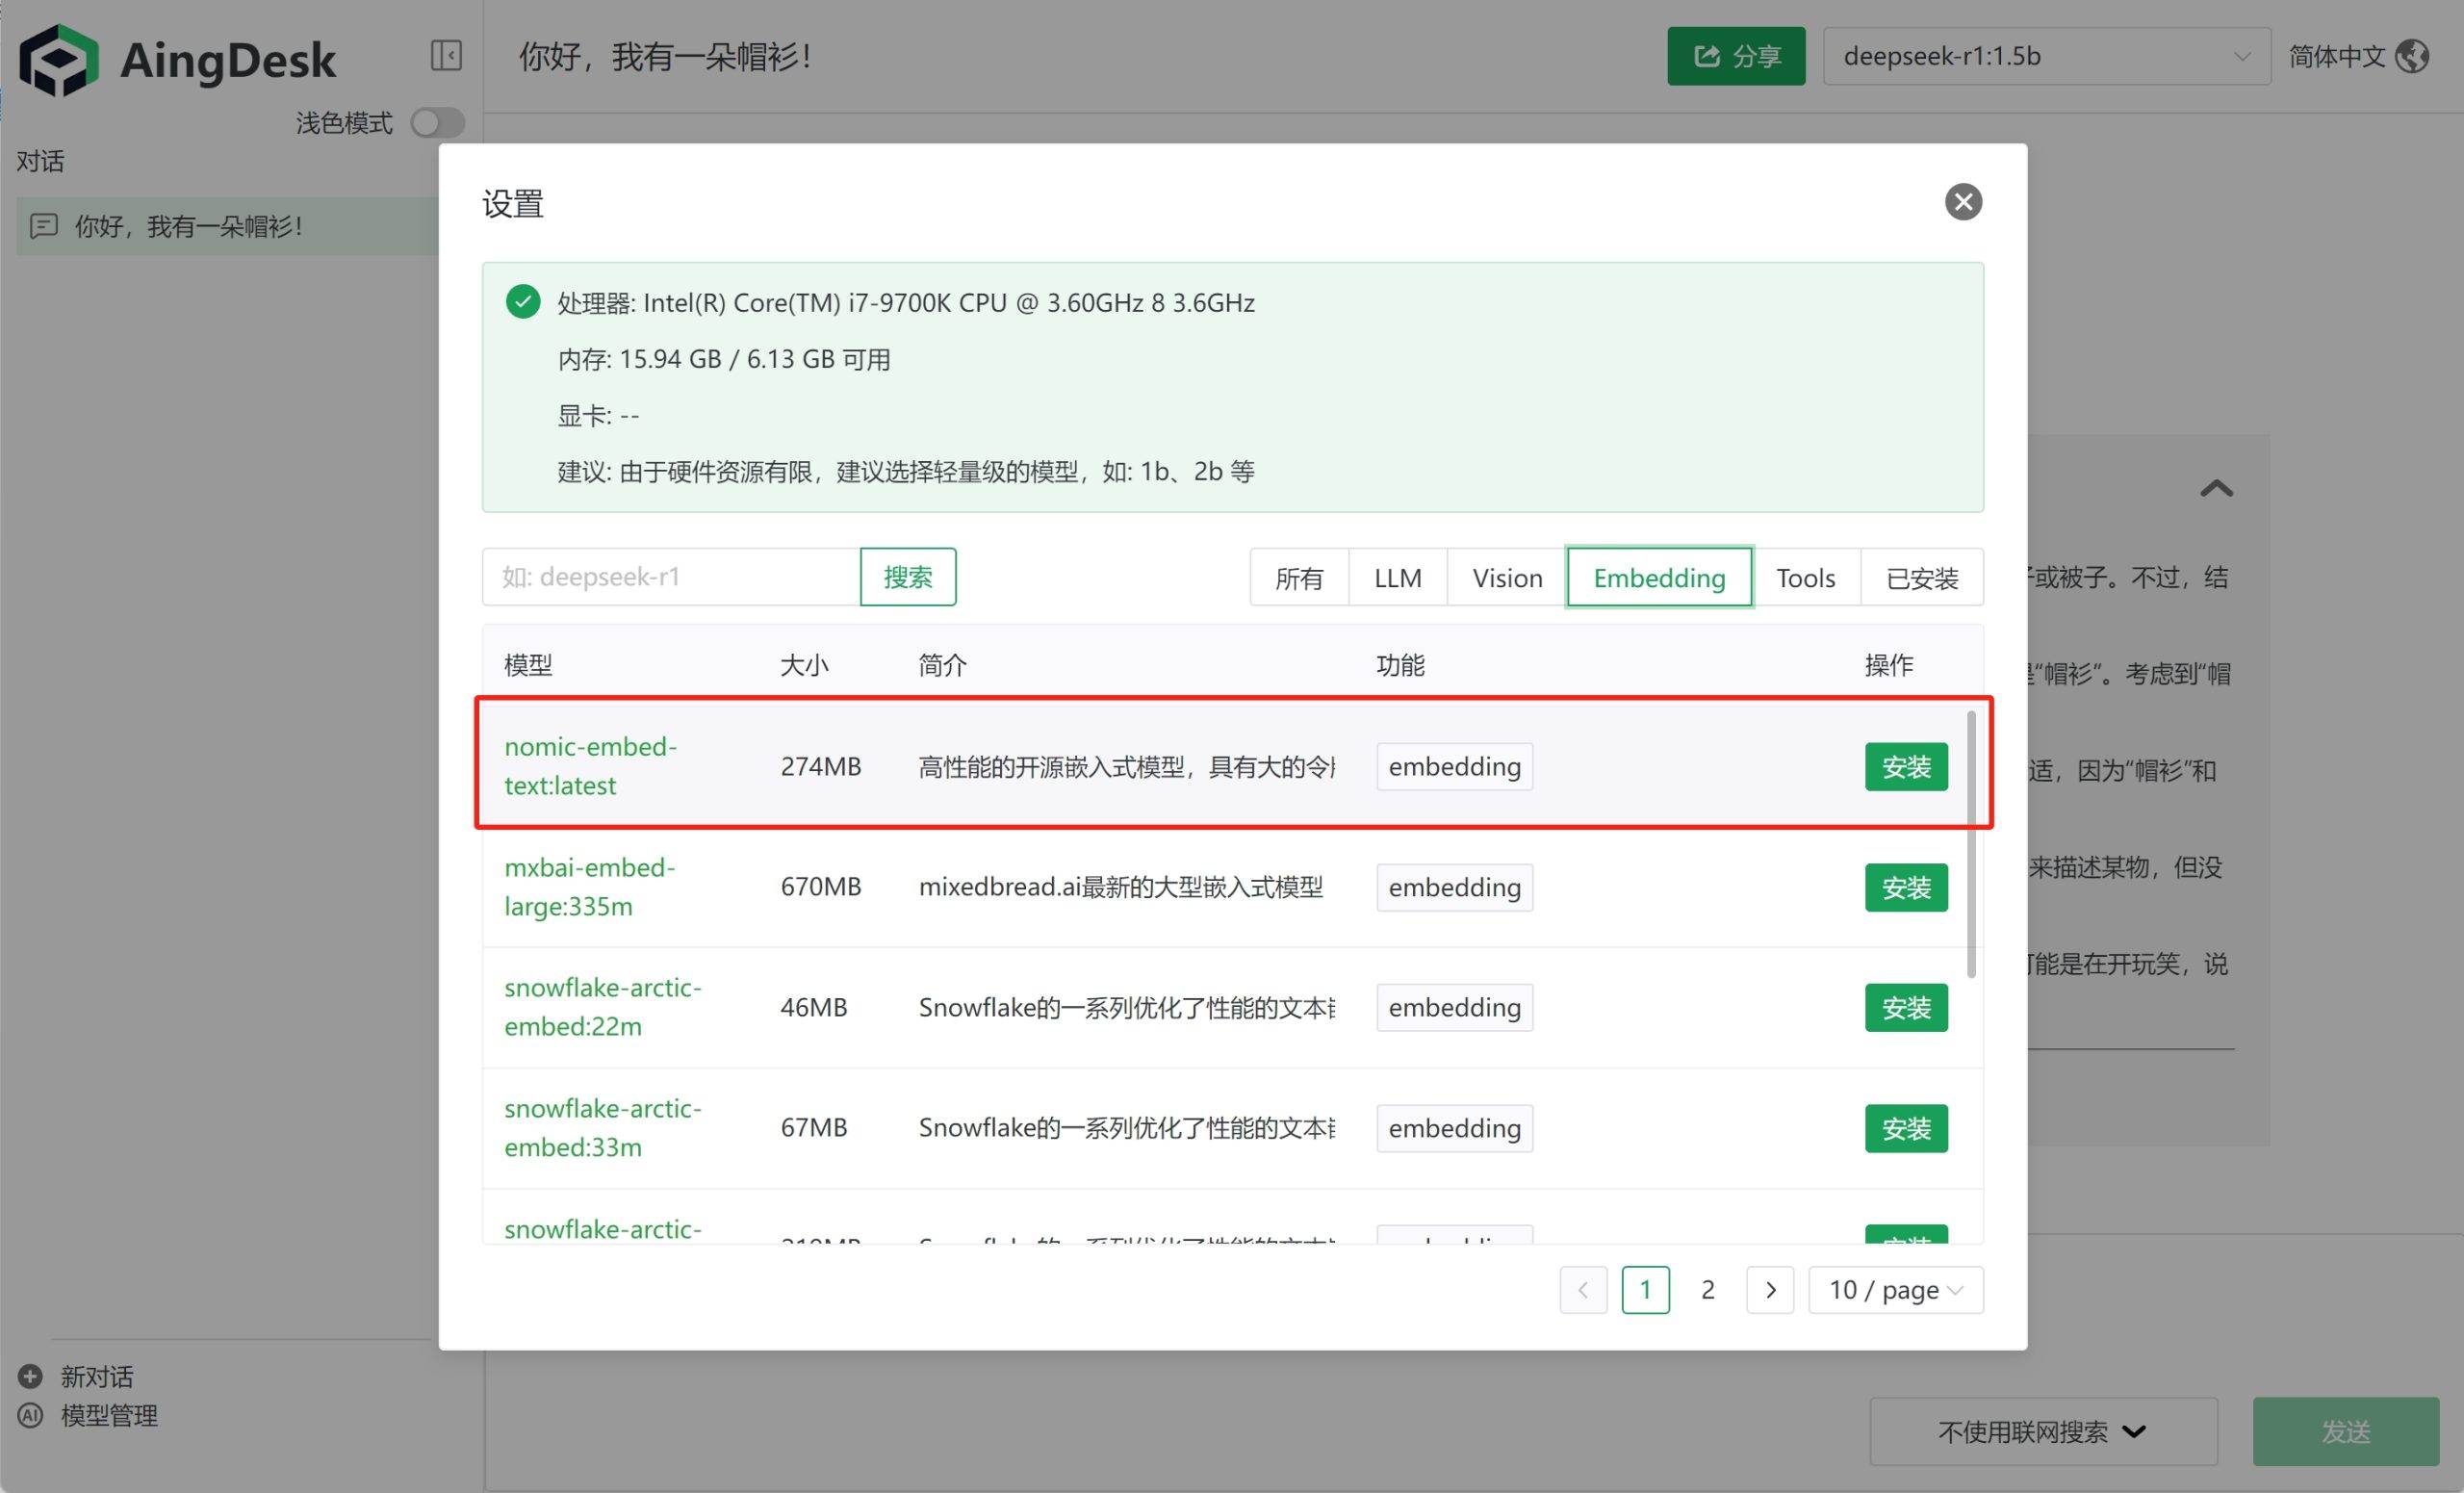Image resolution: width=2464 pixels, height=1493 pixels.
Task: Click the green Share button
Action: pos(1735,56)
